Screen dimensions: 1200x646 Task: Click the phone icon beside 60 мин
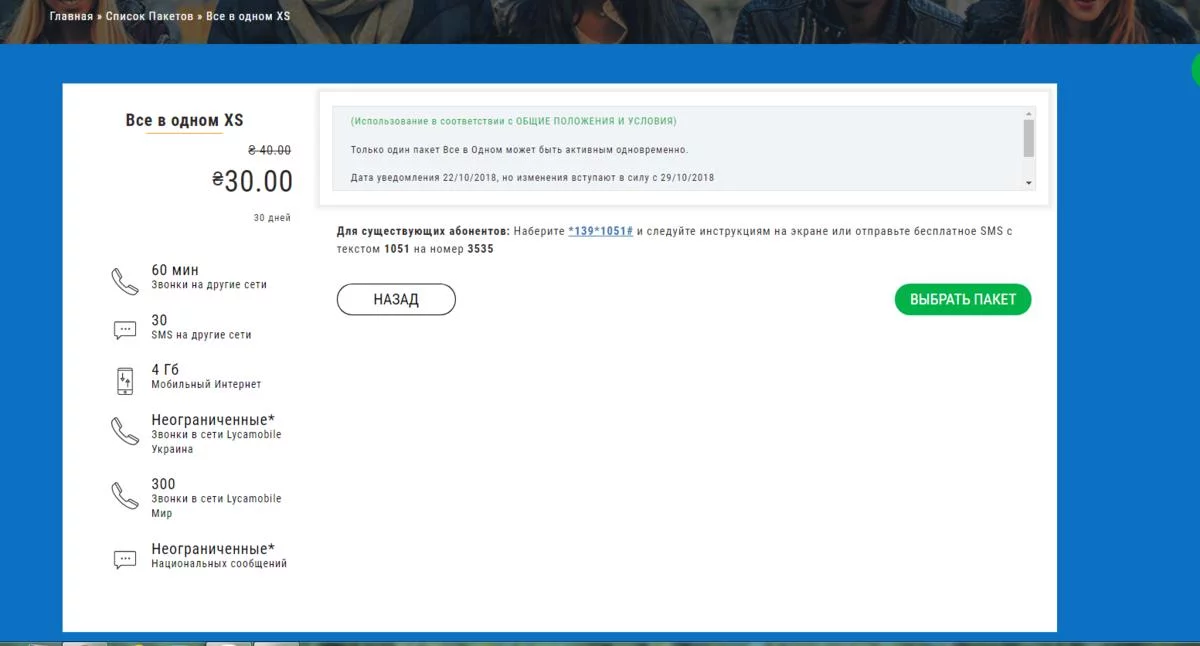coord(124,281)
